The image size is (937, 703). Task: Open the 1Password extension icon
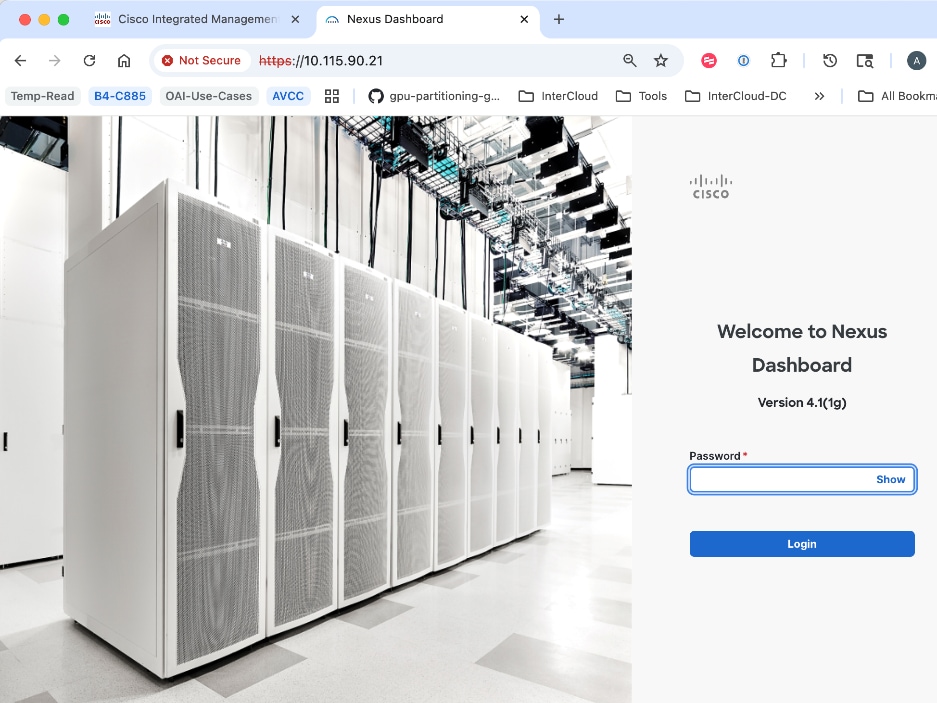tap(743, 60)
